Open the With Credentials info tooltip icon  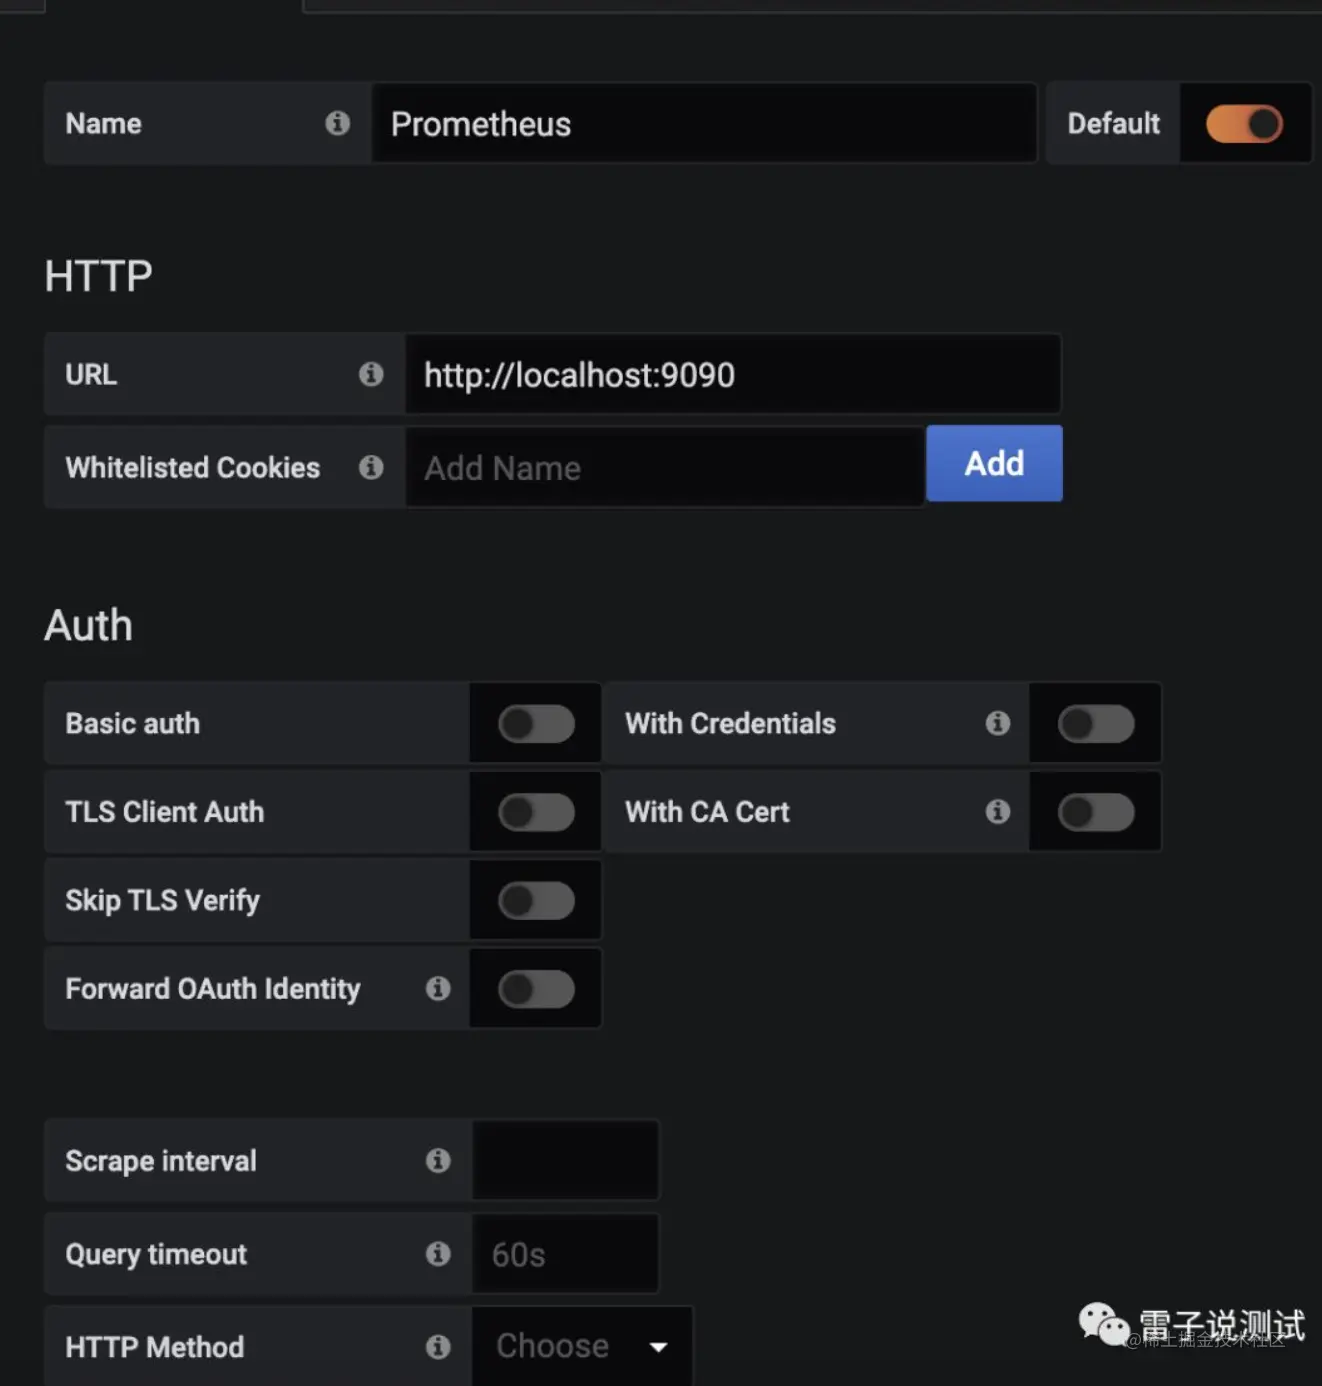pos(997,723)
